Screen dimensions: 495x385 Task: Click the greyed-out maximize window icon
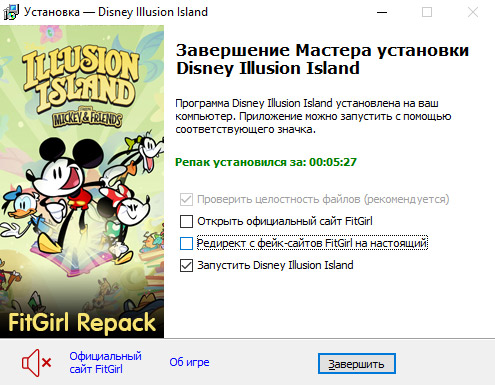tap(427, 12)
